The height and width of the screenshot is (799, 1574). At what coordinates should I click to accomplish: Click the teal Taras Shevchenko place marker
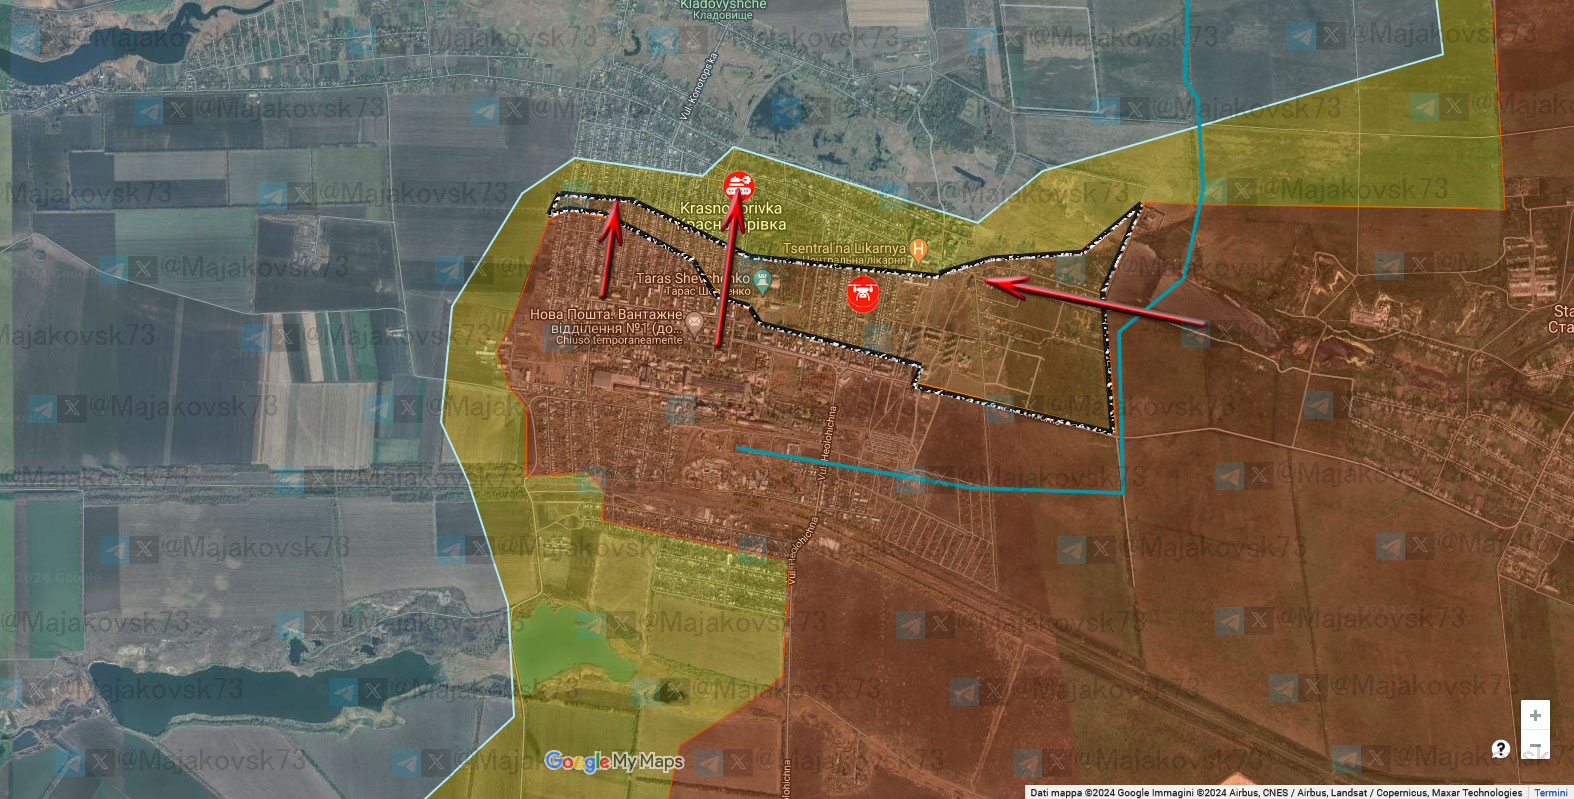(763, 281)
